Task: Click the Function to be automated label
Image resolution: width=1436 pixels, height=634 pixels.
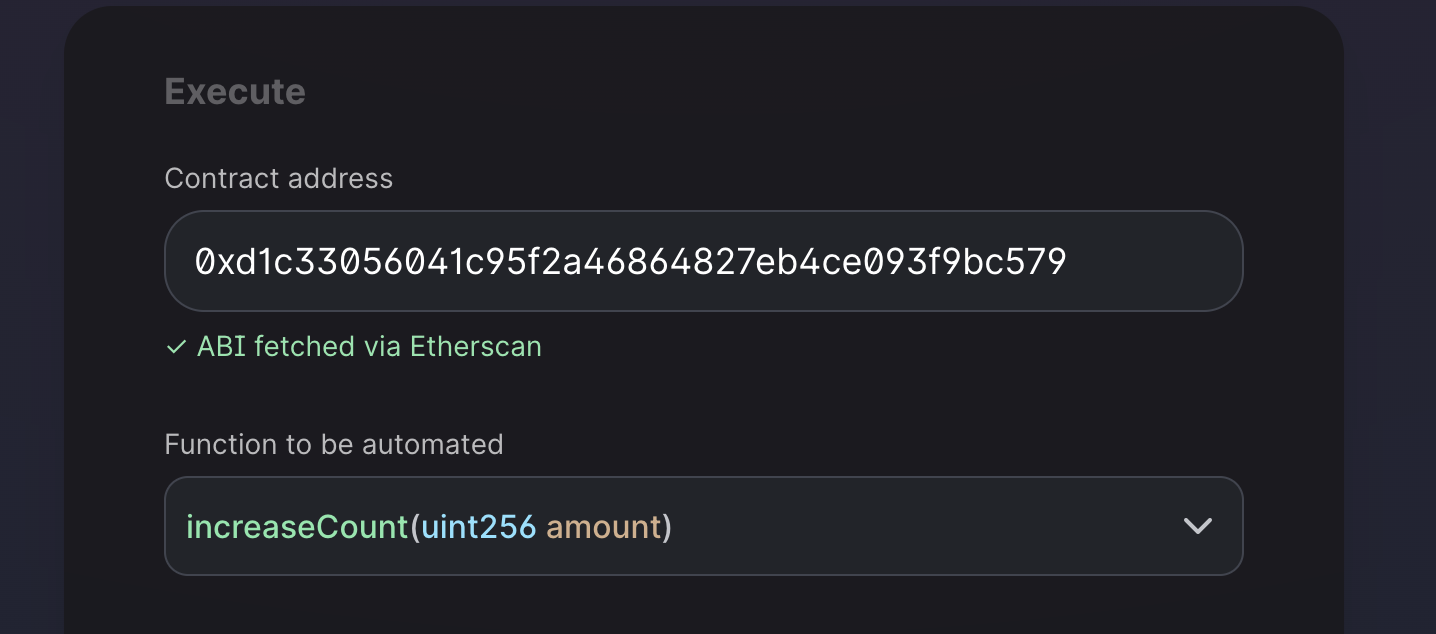Action: click(334, 444)
